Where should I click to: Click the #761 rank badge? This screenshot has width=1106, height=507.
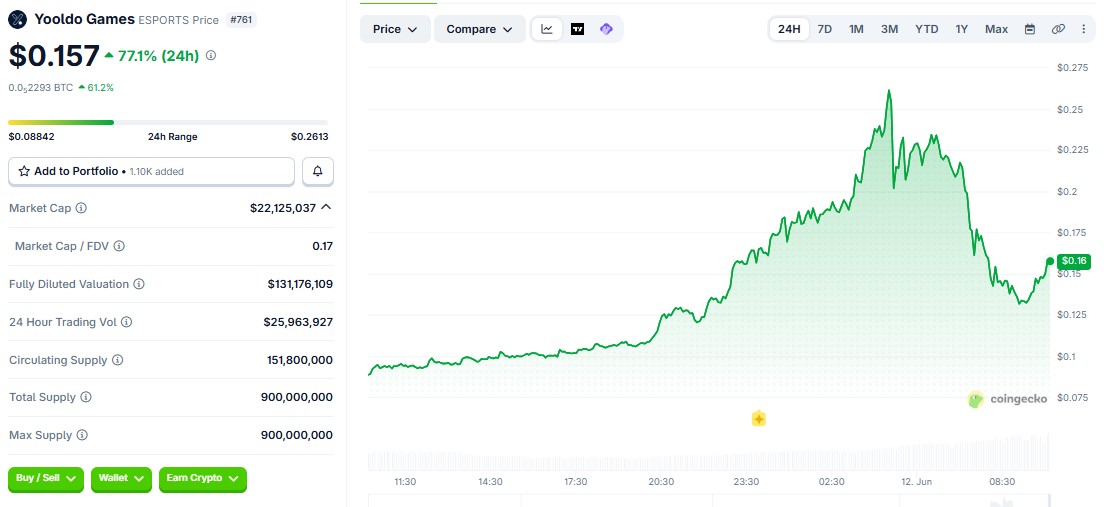tap(242, 20)
